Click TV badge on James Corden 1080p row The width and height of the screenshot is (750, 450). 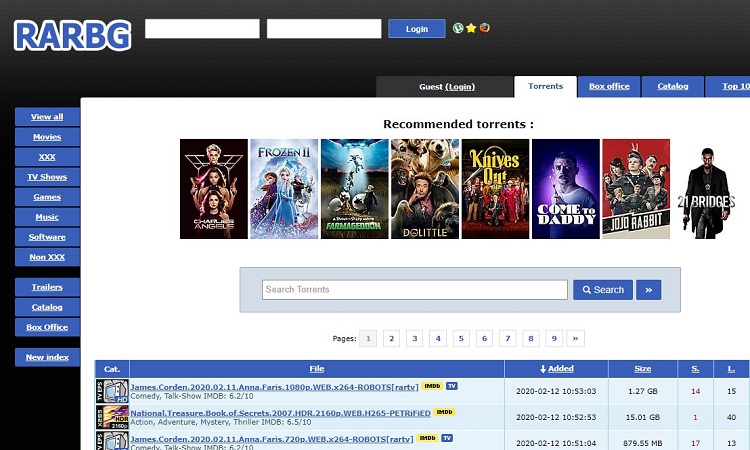click(x=451, y=385)
